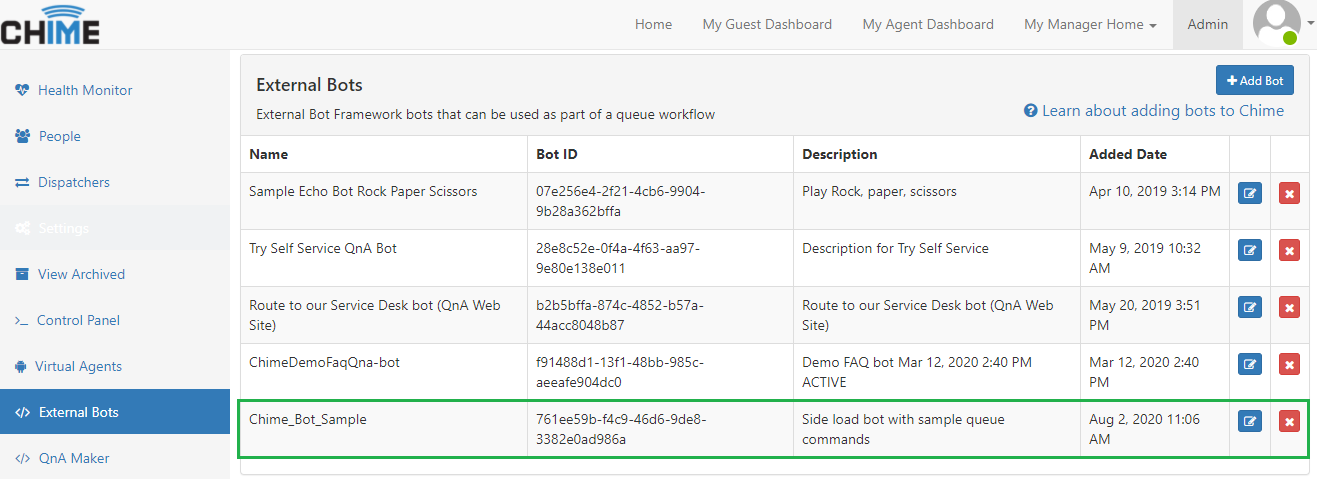Edit the Route to our Service Desk bot
Screen dimensions: 1317x479
pos(1250,307)
